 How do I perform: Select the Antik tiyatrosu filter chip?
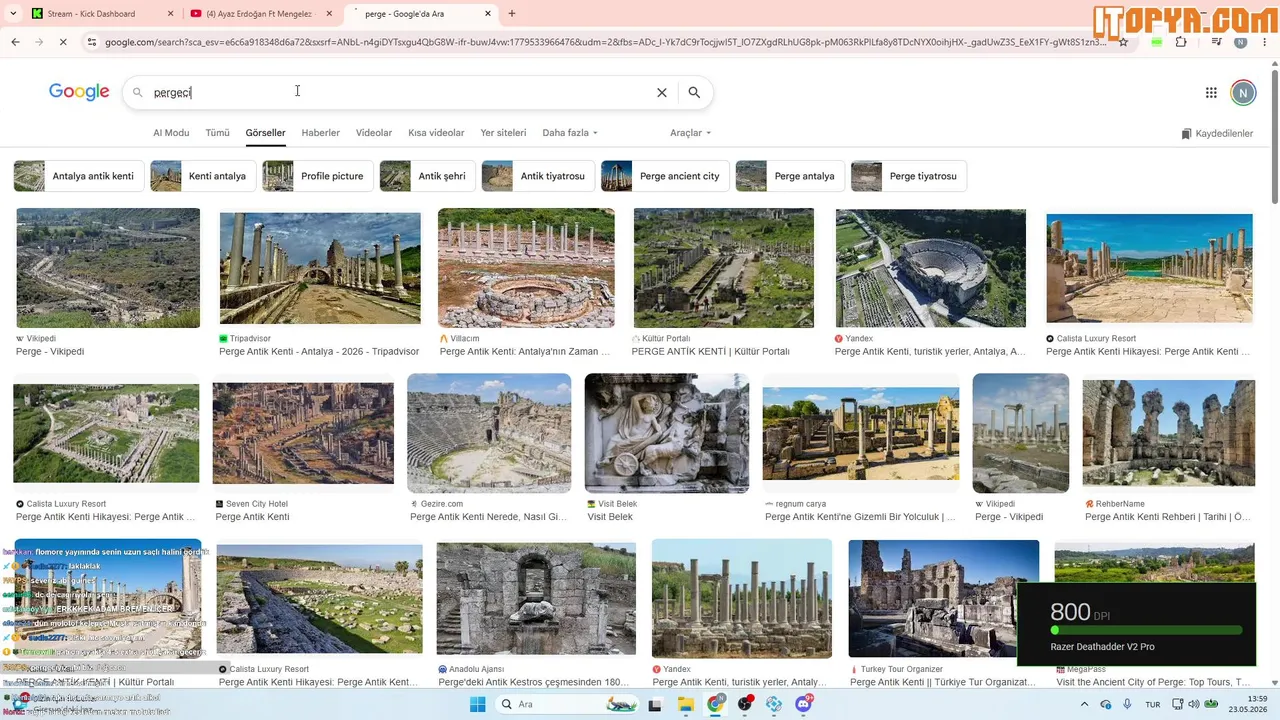(x=538, y=176)
